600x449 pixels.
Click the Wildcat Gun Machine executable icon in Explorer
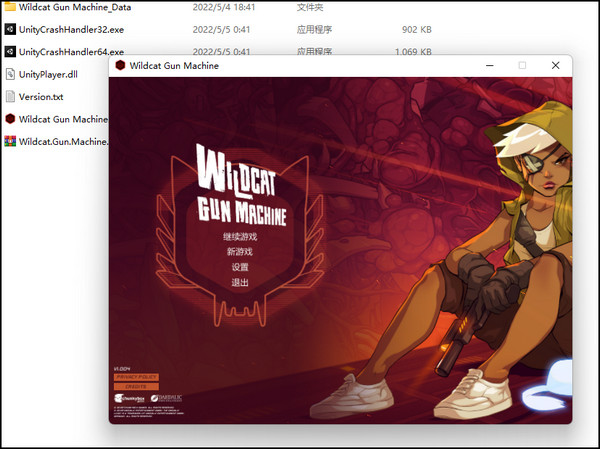(x=10, y=119)
